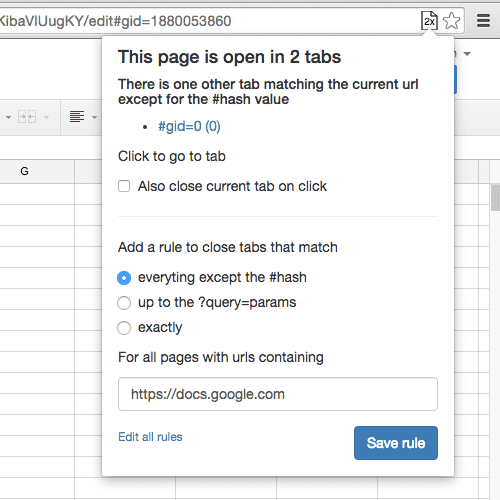Image resolution: width=500 pixels, height=500 pixels.
Task: Click the docs.google.com url input field
Action: pos(278,394)
